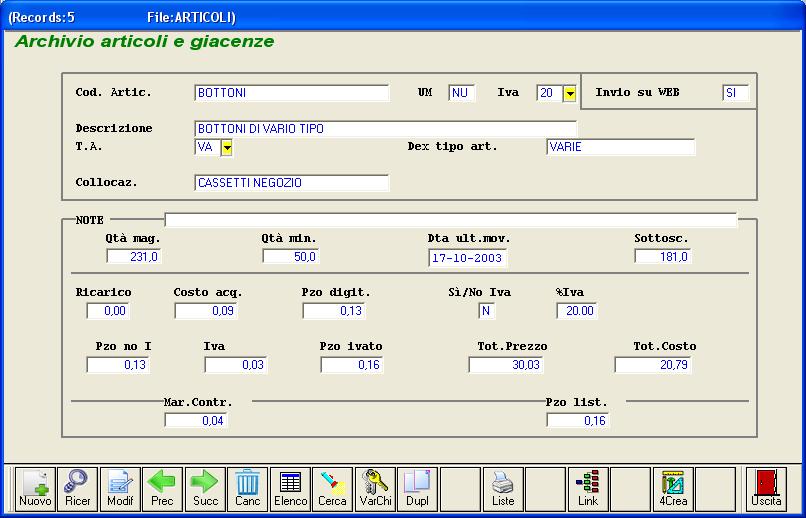Create a new record with Nuovo
The height and width of the screenshot is (518, 806).
35,489
